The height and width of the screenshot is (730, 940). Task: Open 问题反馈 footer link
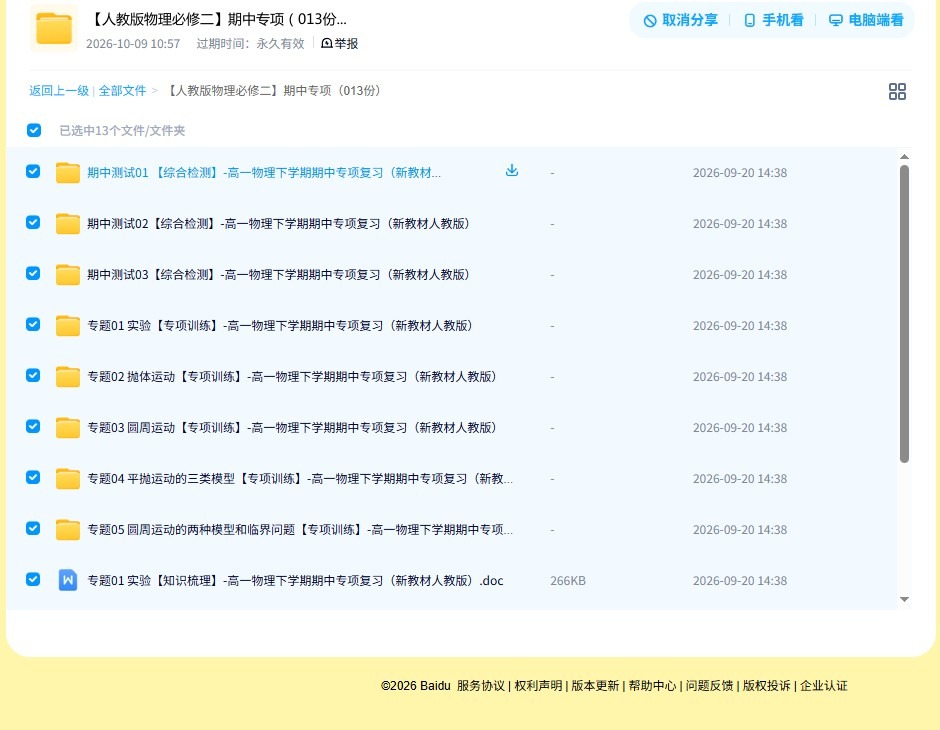(x=710, y=686)
